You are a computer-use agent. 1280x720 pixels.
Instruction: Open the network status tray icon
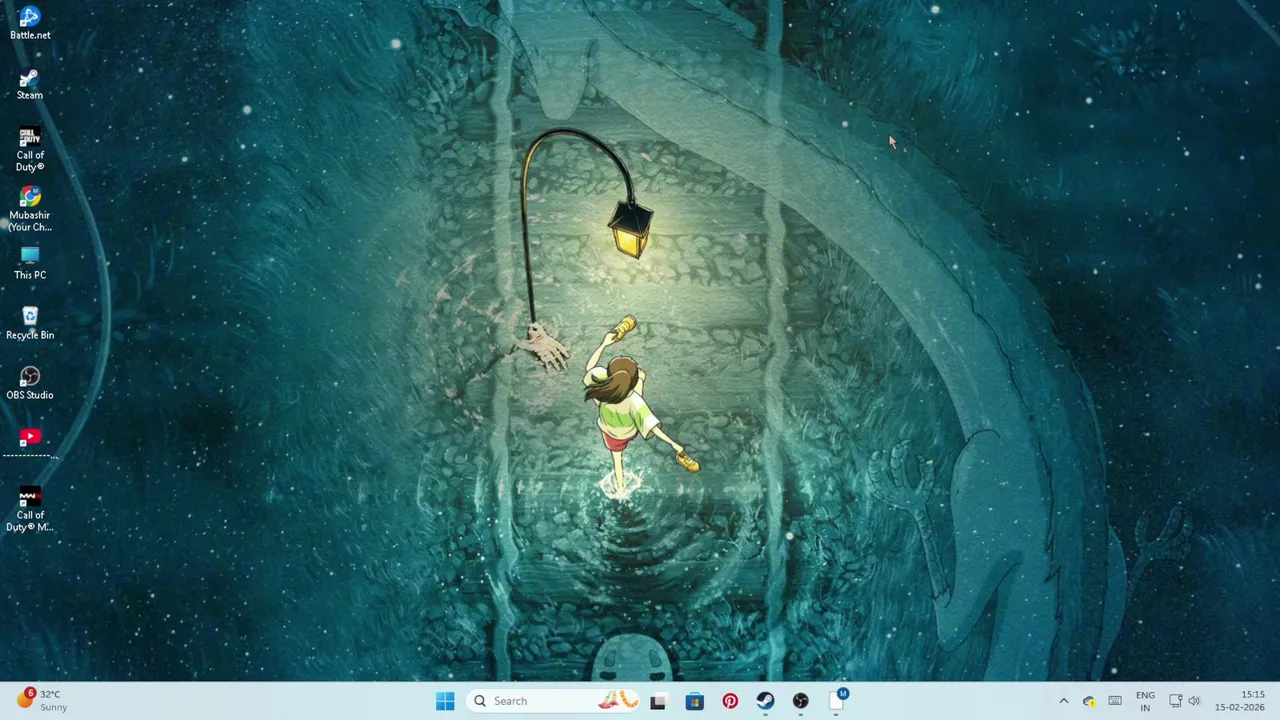tap(1176, 701)
